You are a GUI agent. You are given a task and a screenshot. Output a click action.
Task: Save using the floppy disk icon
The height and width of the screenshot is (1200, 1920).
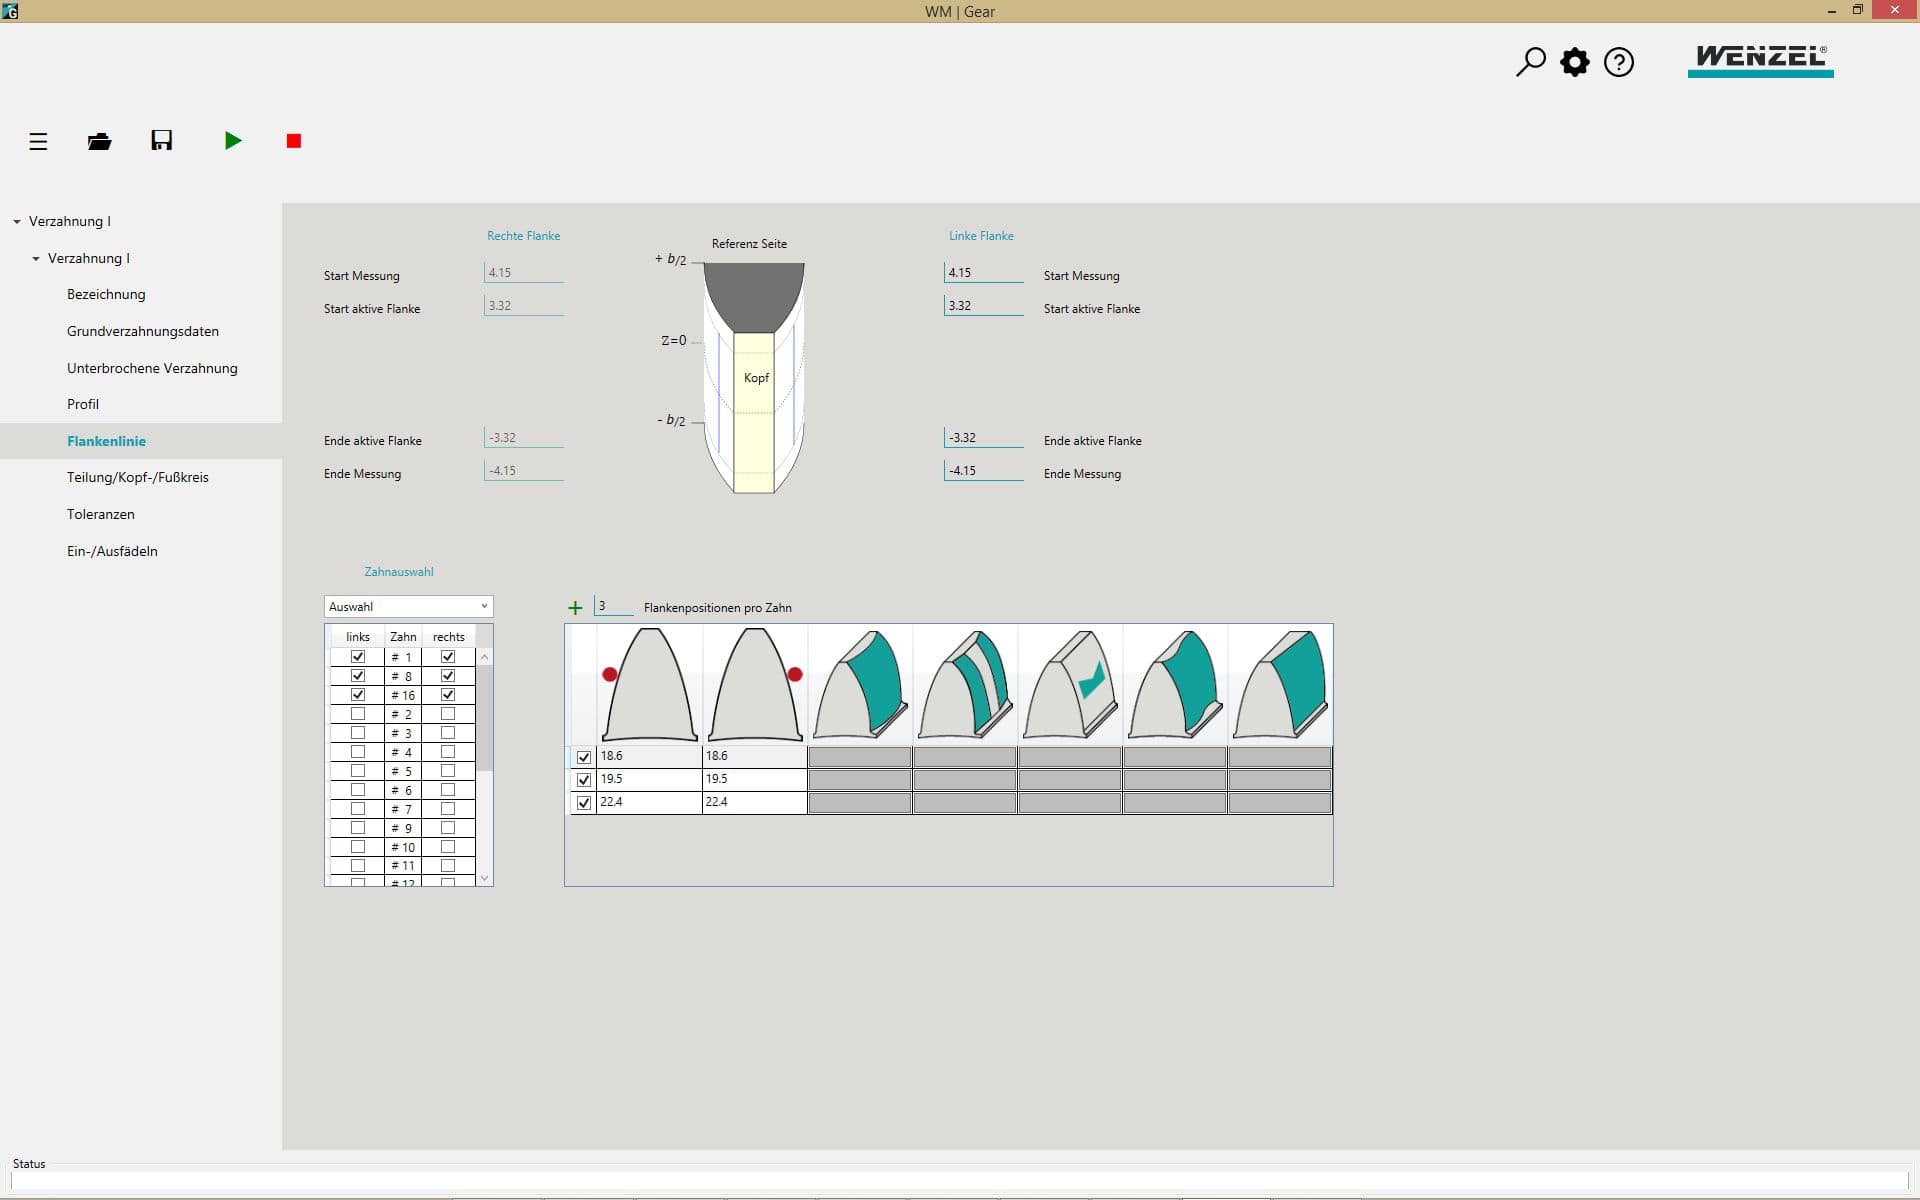click(162, 140)
